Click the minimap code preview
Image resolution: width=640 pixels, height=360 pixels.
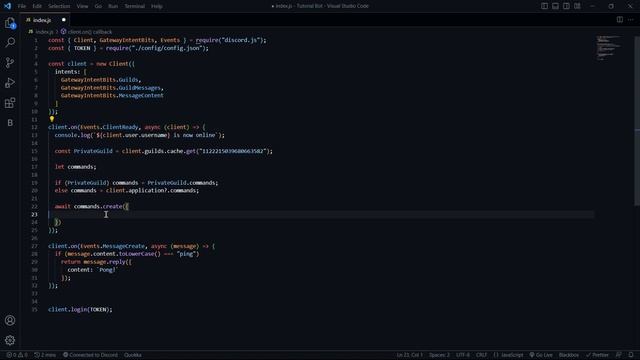608,47
